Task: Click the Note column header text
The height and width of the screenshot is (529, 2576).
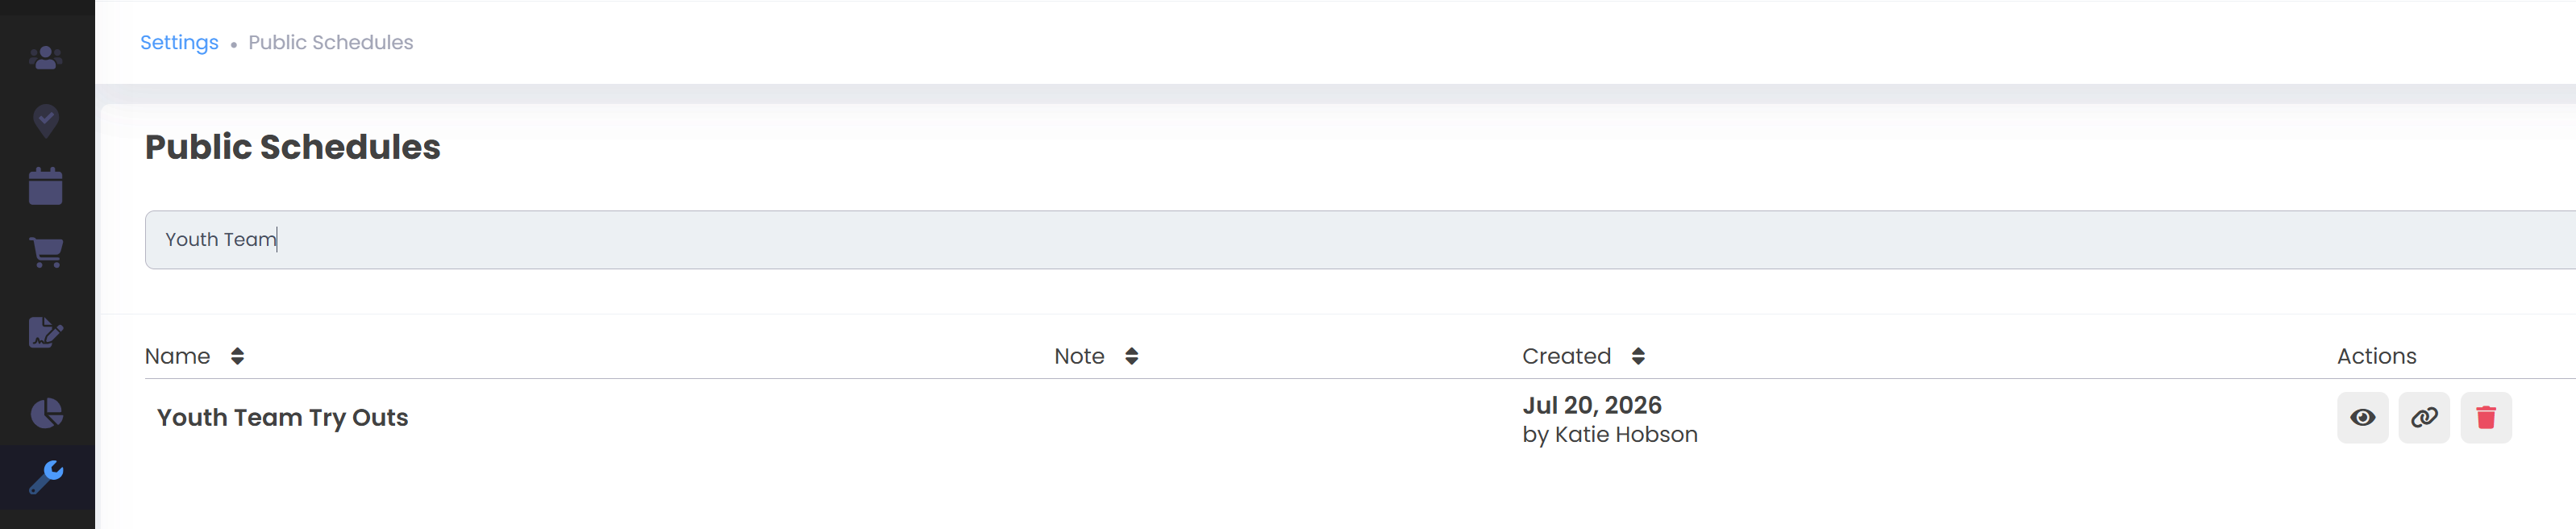Action: pos(1079,356)
